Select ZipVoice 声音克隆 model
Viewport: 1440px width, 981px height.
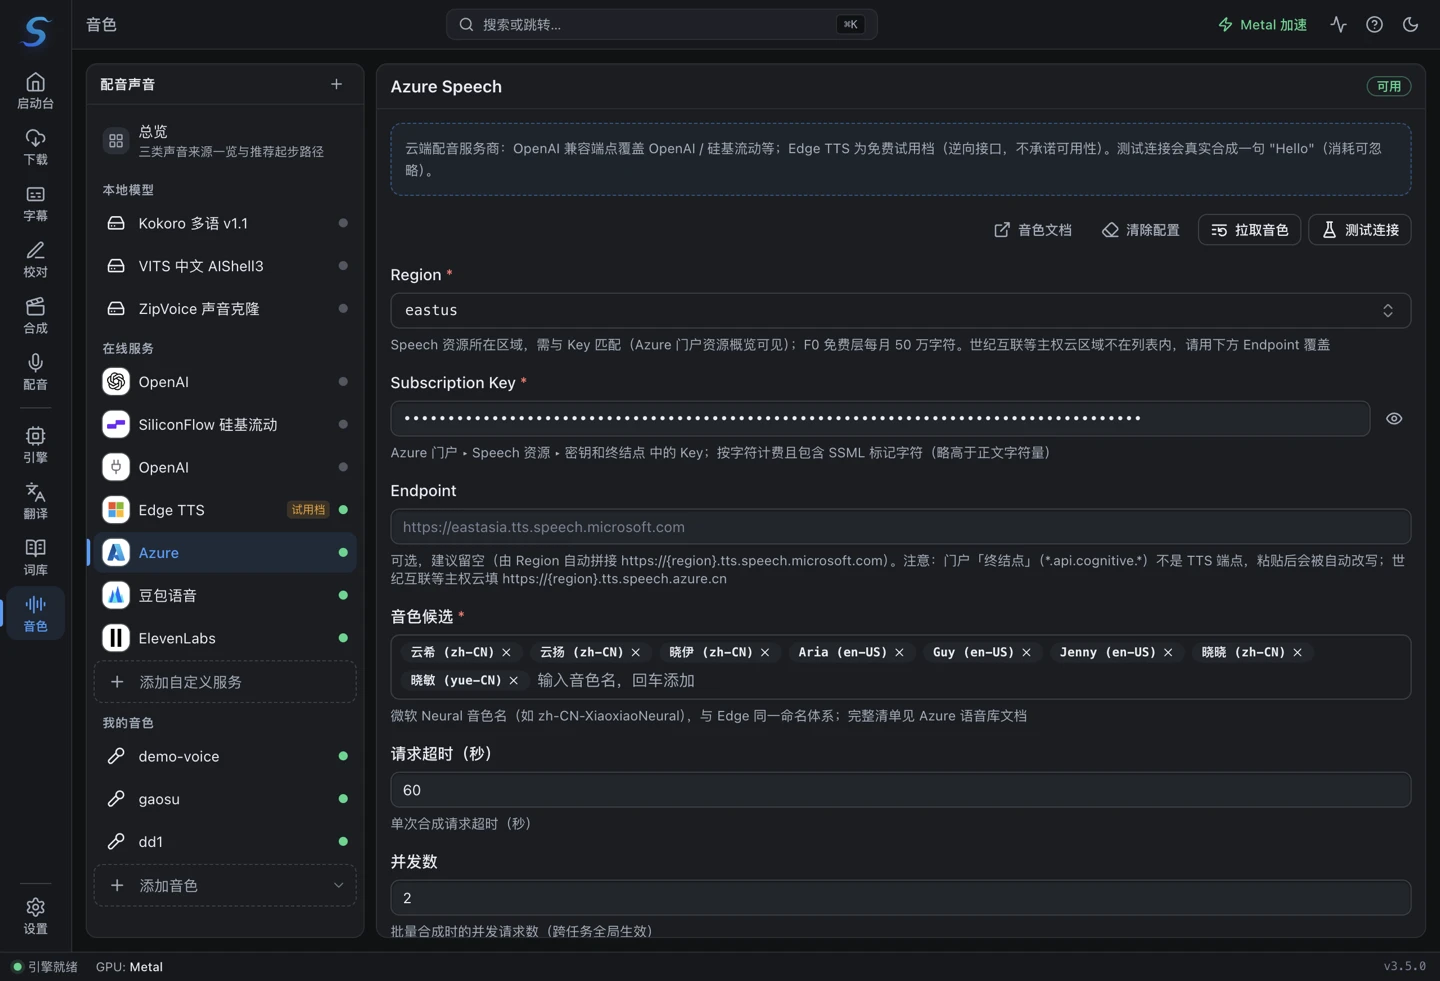point(225,309)
